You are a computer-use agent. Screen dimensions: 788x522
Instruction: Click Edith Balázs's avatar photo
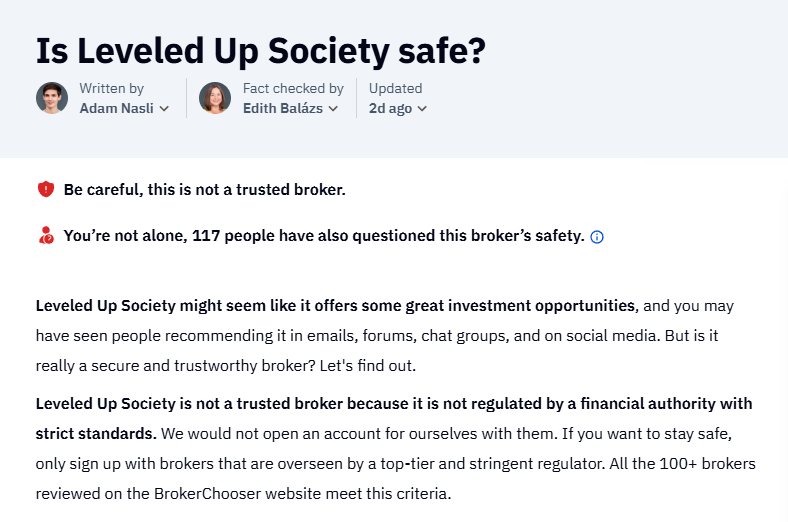coord(215,98)
